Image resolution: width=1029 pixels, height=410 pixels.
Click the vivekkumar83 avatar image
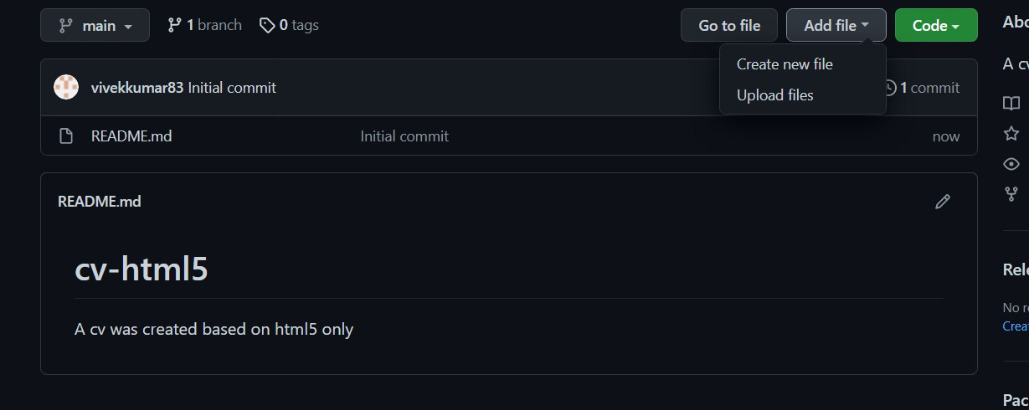(x=66, y=87)
